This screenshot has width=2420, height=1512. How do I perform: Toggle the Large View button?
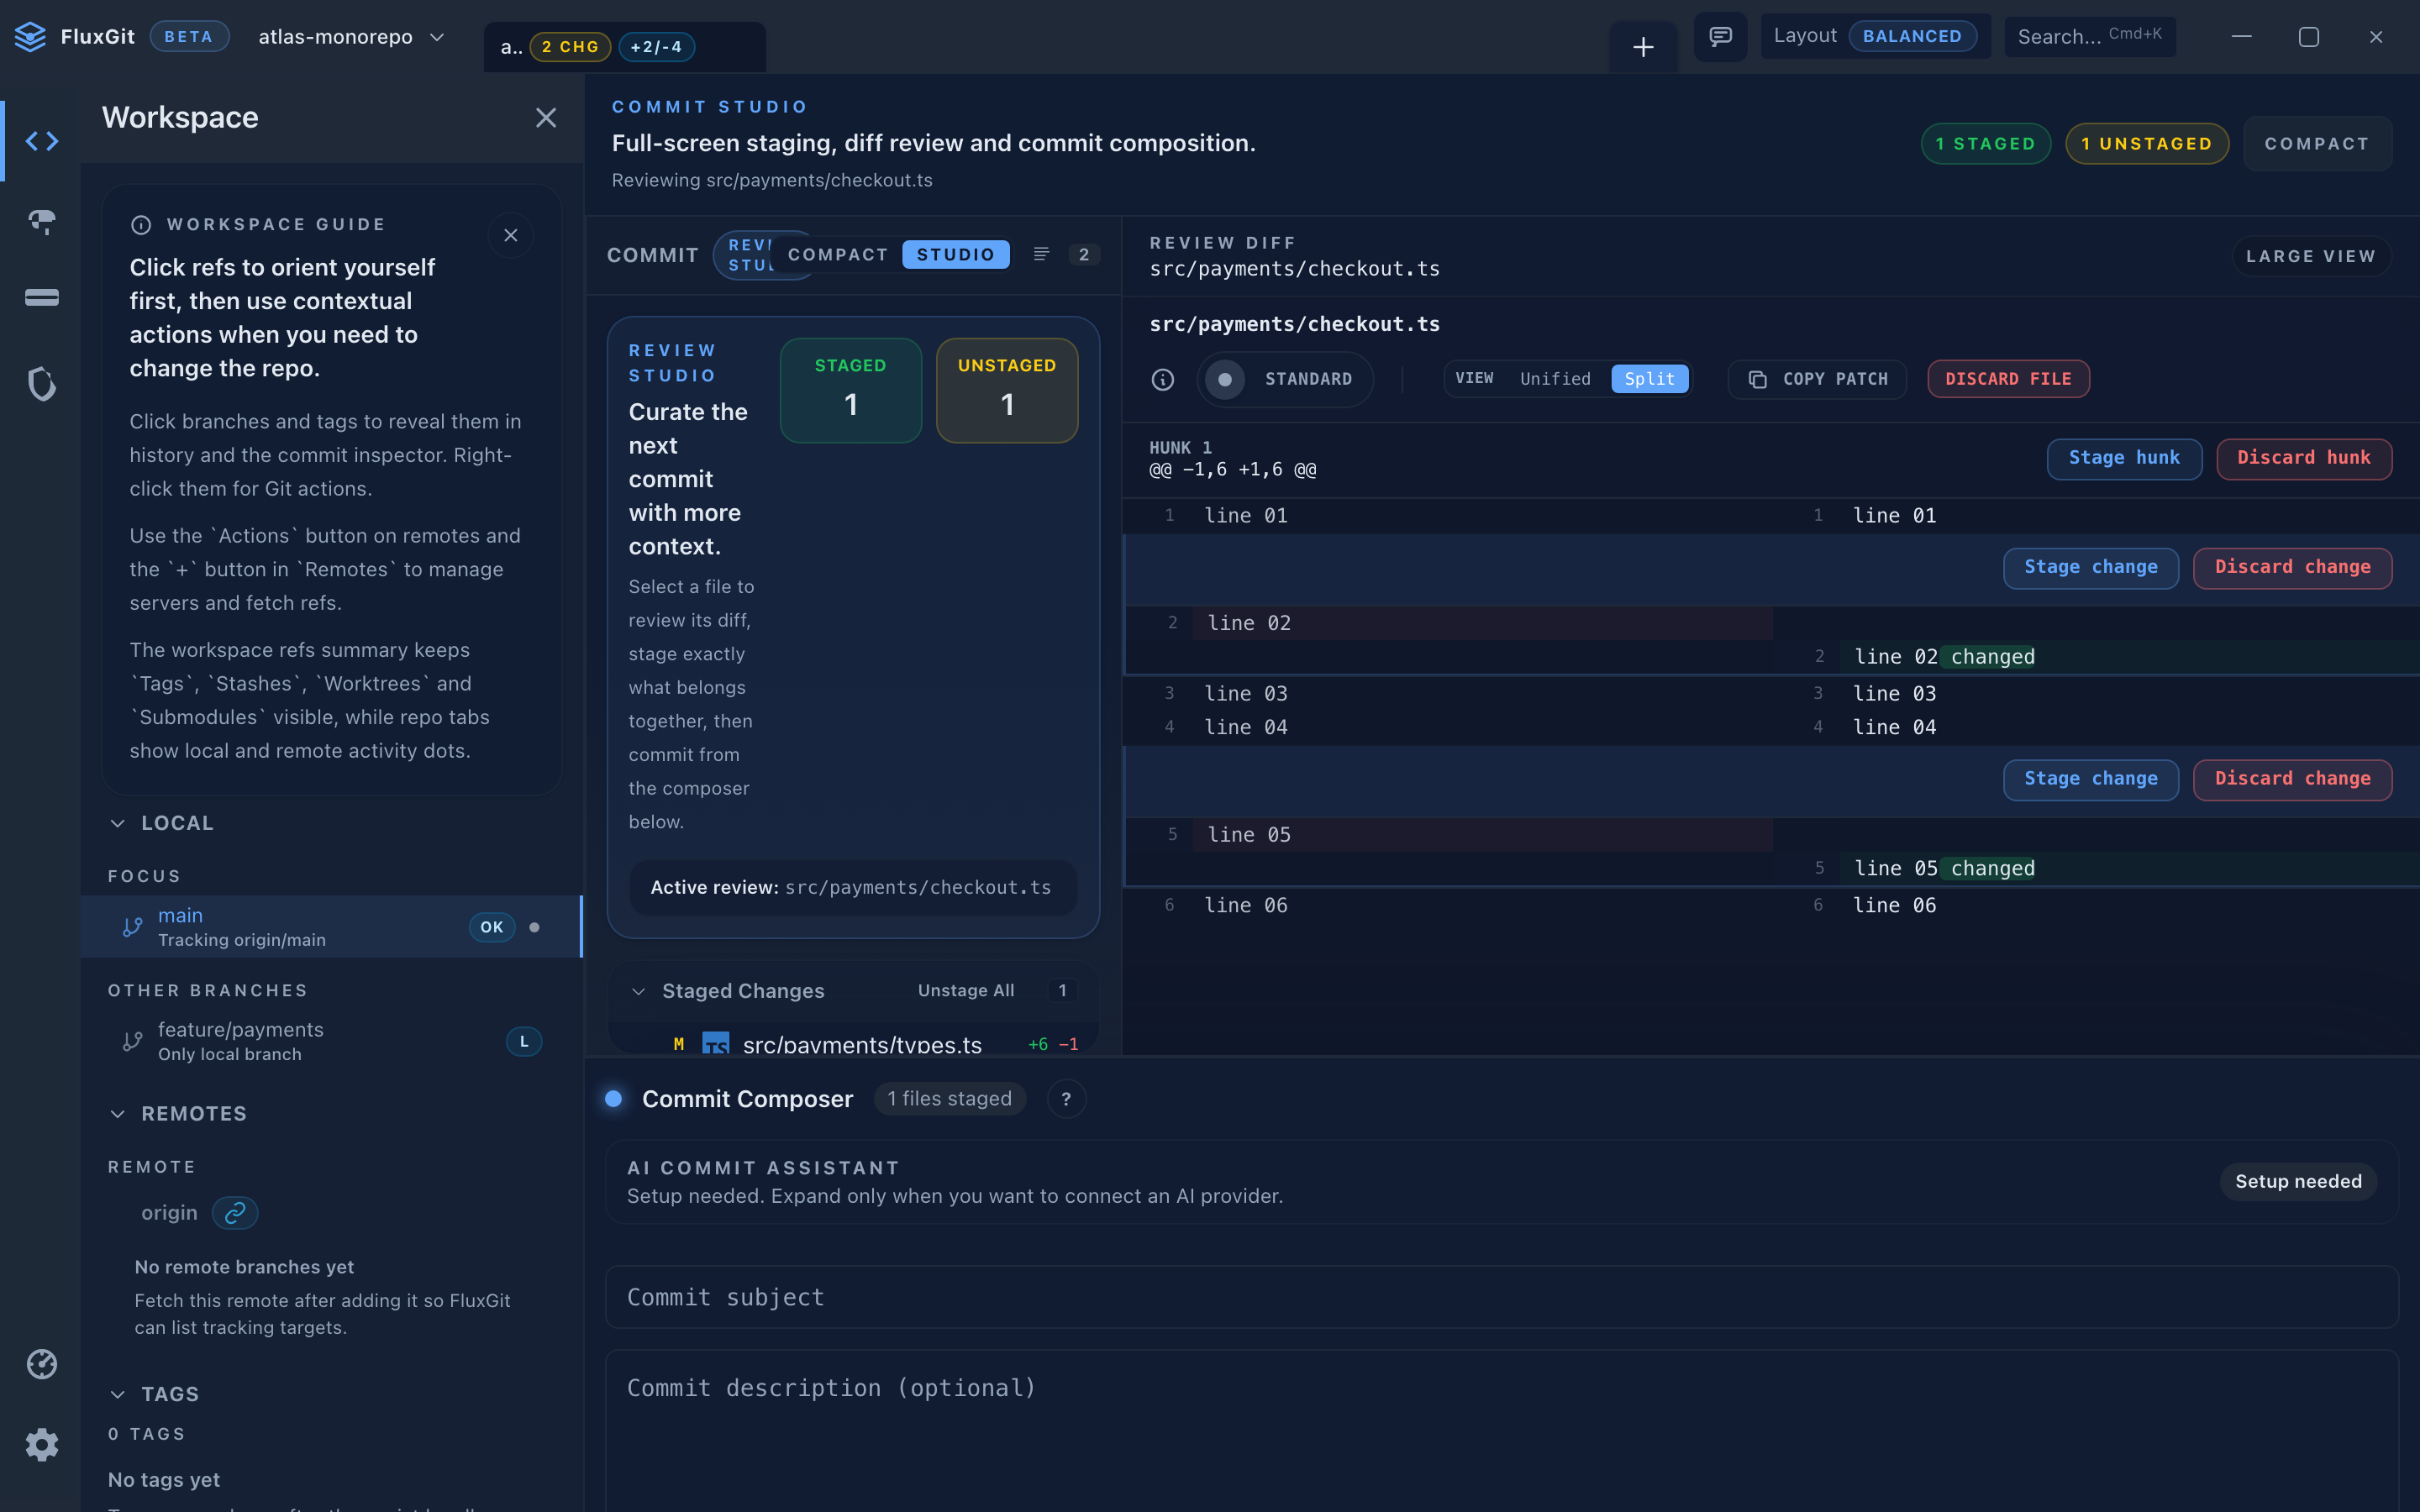click(2311, 256)
